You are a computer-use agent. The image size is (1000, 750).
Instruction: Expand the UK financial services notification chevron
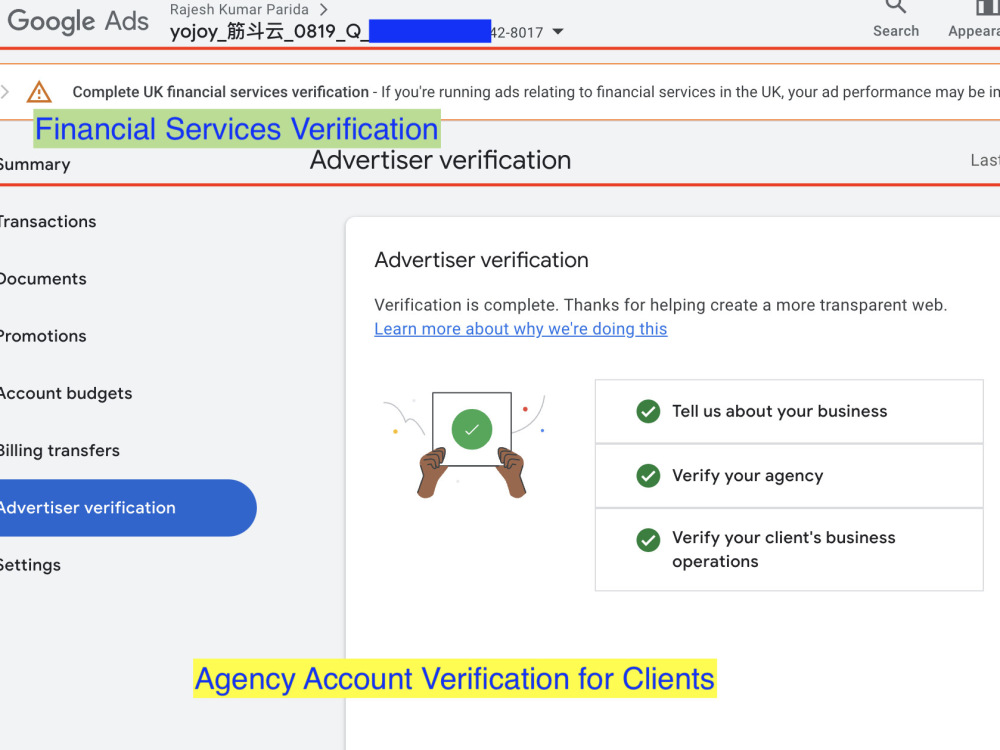[5, 92]
